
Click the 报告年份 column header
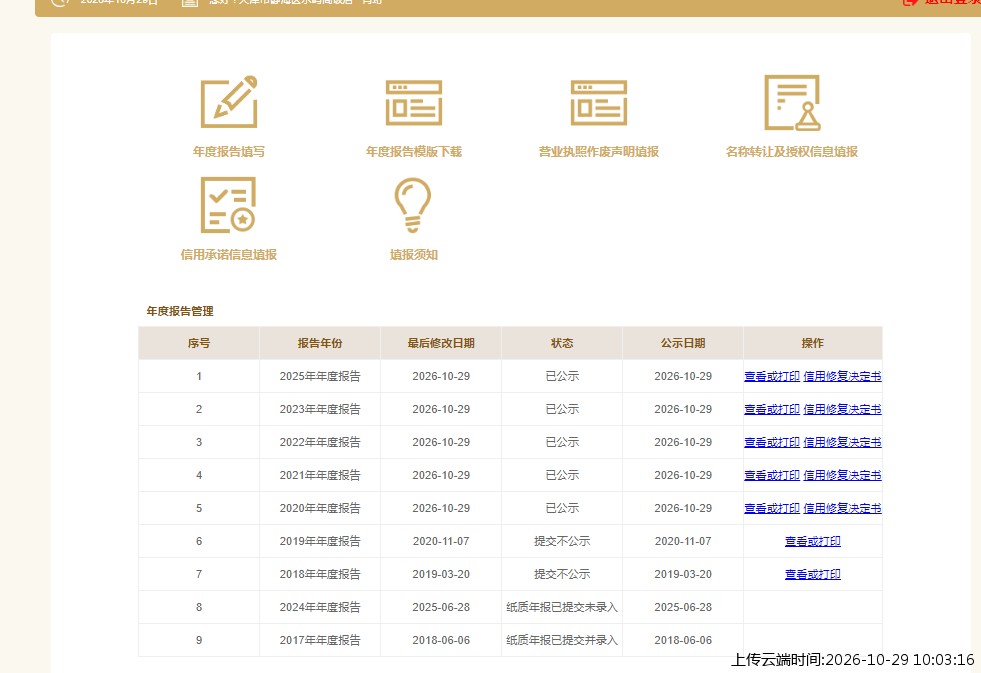[x=320, y=343]
